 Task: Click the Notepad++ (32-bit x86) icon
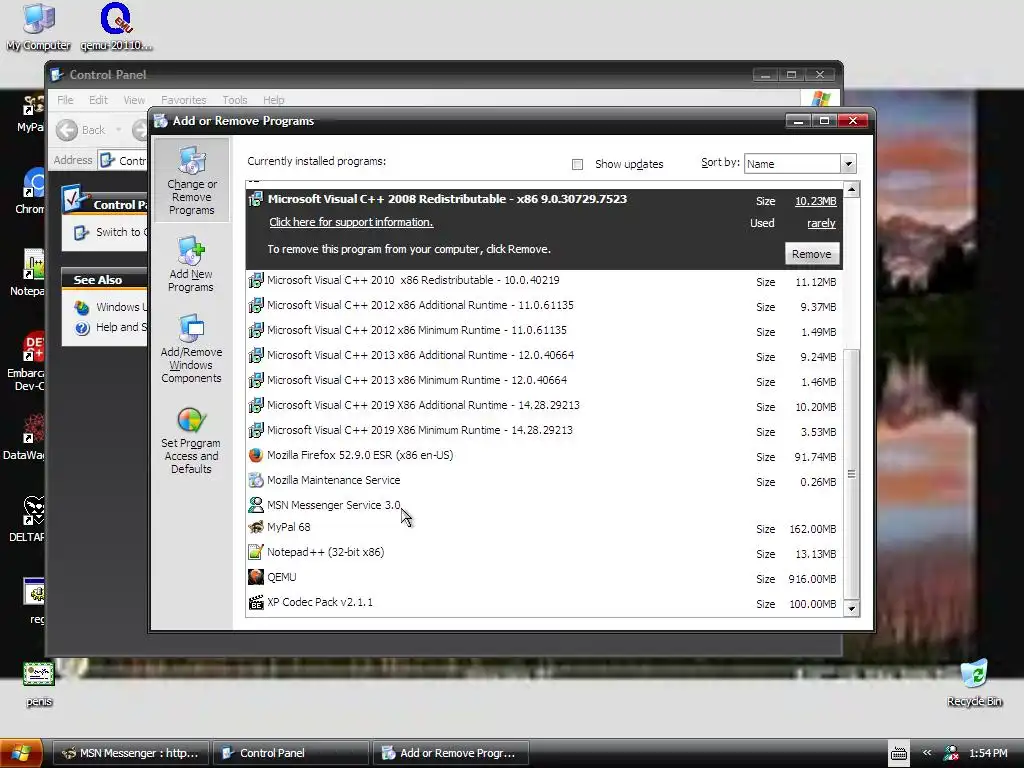(x=256, y=552)
